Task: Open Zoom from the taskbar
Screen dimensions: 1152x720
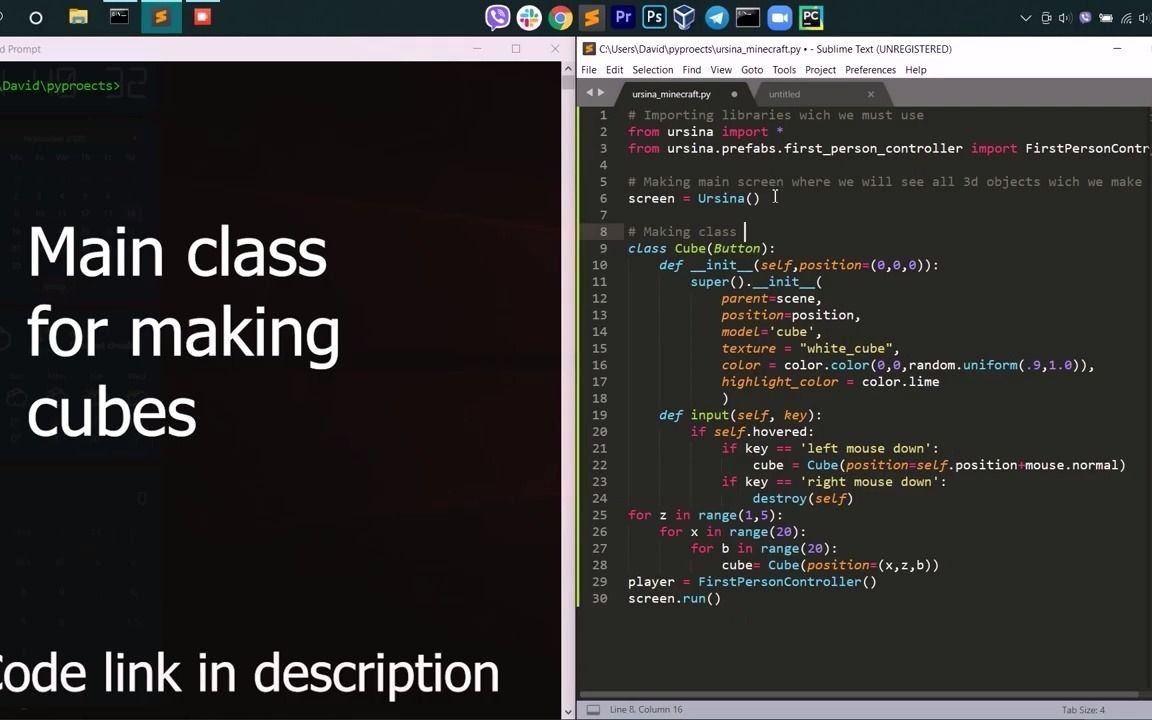Action: coord(780,18)
